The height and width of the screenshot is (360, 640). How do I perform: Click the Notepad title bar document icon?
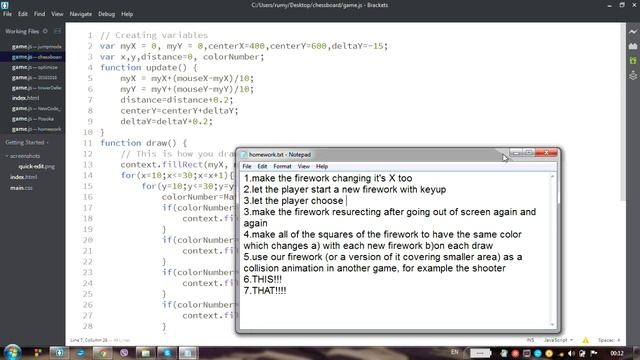click(x=244, y=154)
